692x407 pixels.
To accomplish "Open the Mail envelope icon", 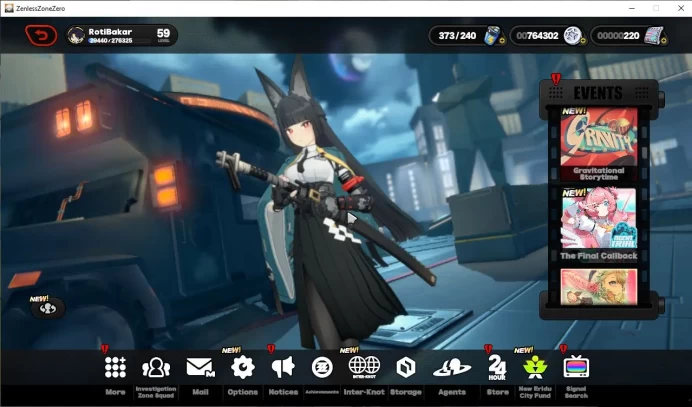I will (x=200, y=367).
